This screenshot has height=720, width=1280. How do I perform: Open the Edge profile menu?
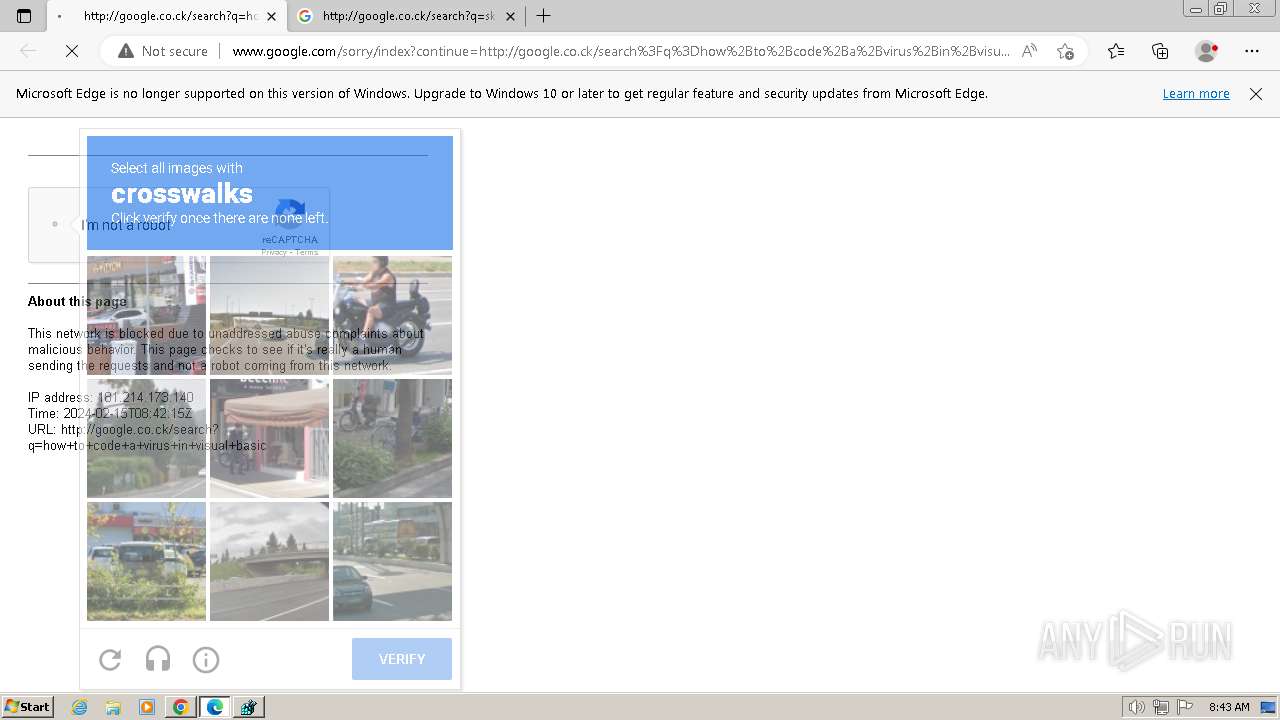[1207, 51]
